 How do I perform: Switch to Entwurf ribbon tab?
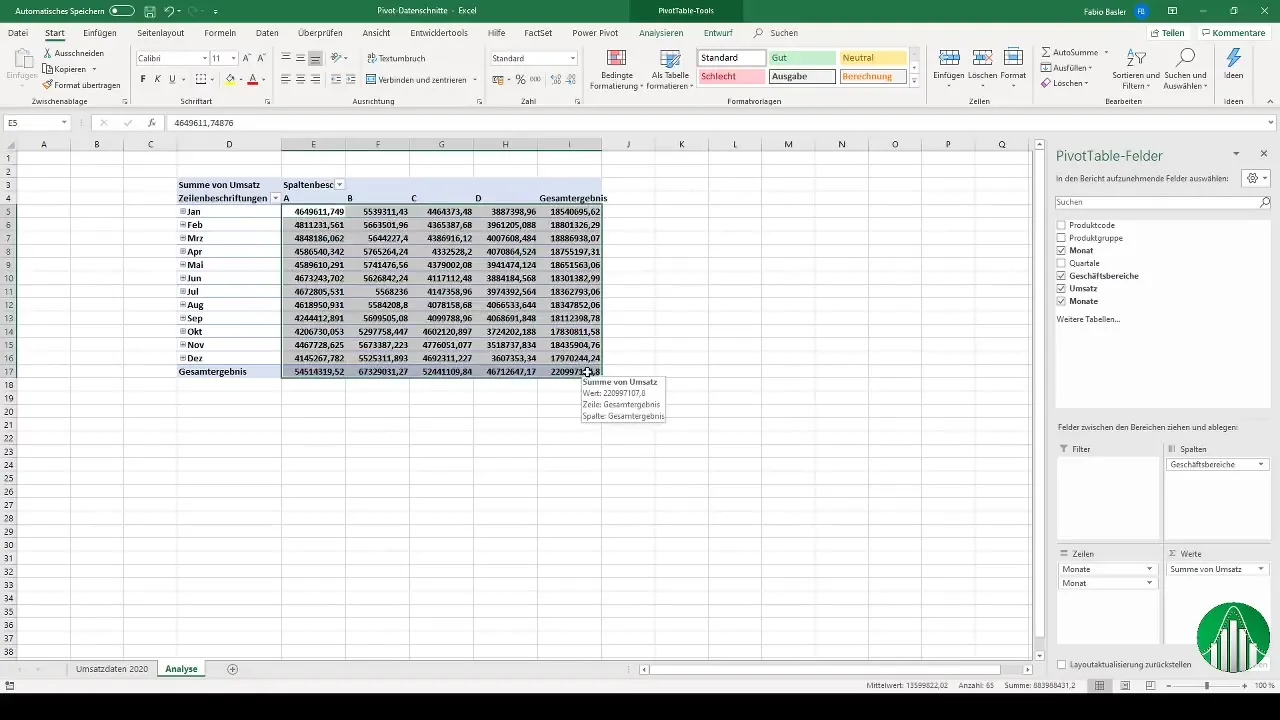pos(718,33)
